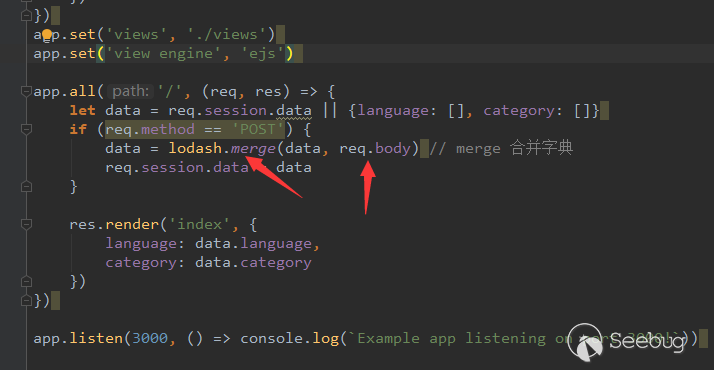Fold the if req.method POST block
Viewport: 714px width, 370px height.
coord(26,129)
